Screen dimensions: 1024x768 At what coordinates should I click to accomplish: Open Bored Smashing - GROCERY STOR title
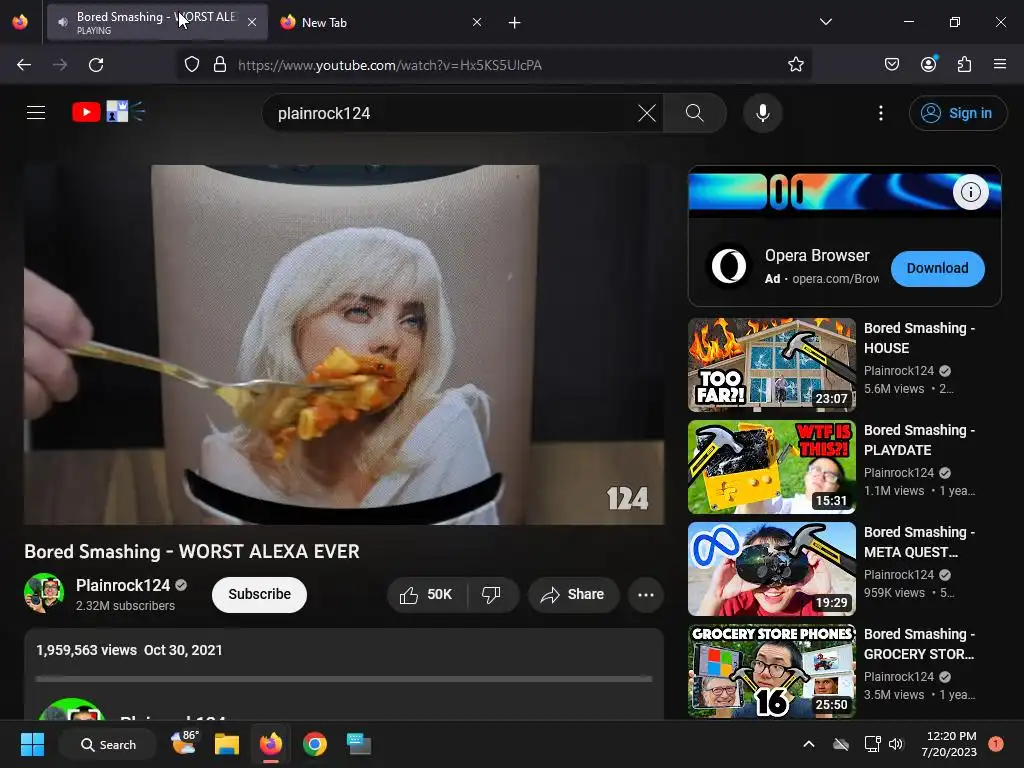click(x=919, y=644)
